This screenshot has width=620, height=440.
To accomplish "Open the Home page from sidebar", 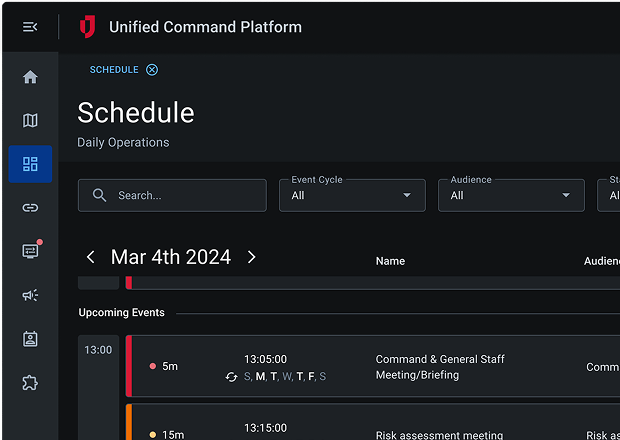I will (x=30, y=77).
